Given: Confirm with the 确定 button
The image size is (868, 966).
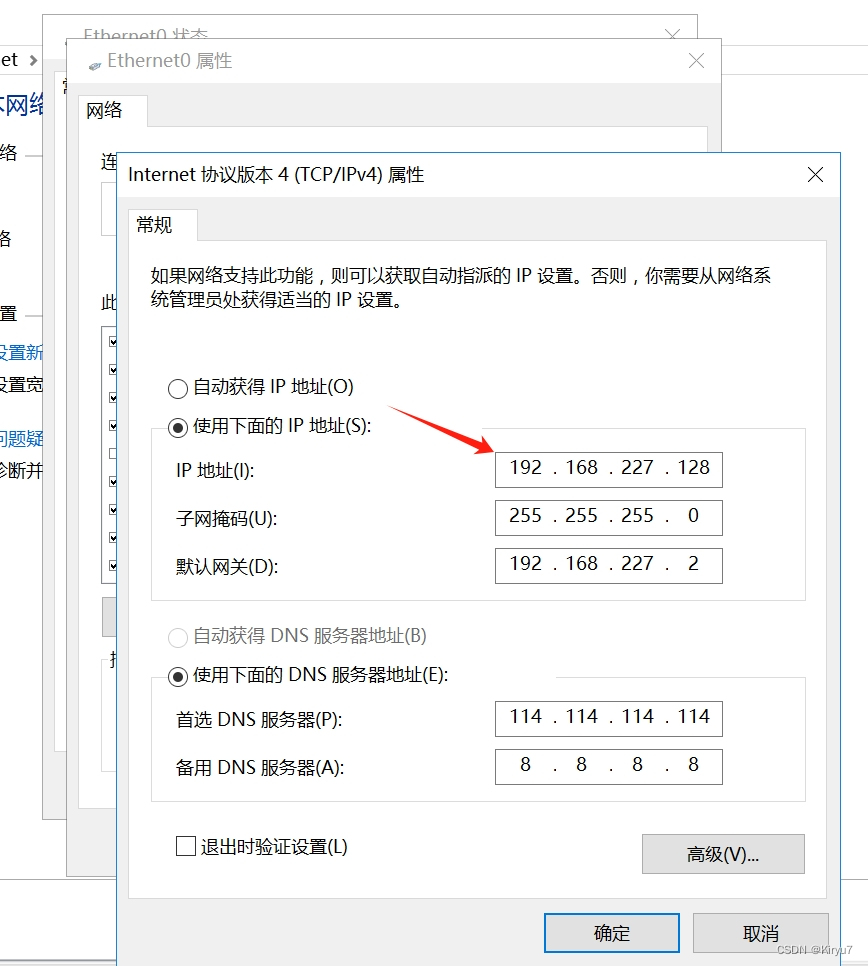Looking at the screenshot, I should (612, 933).
